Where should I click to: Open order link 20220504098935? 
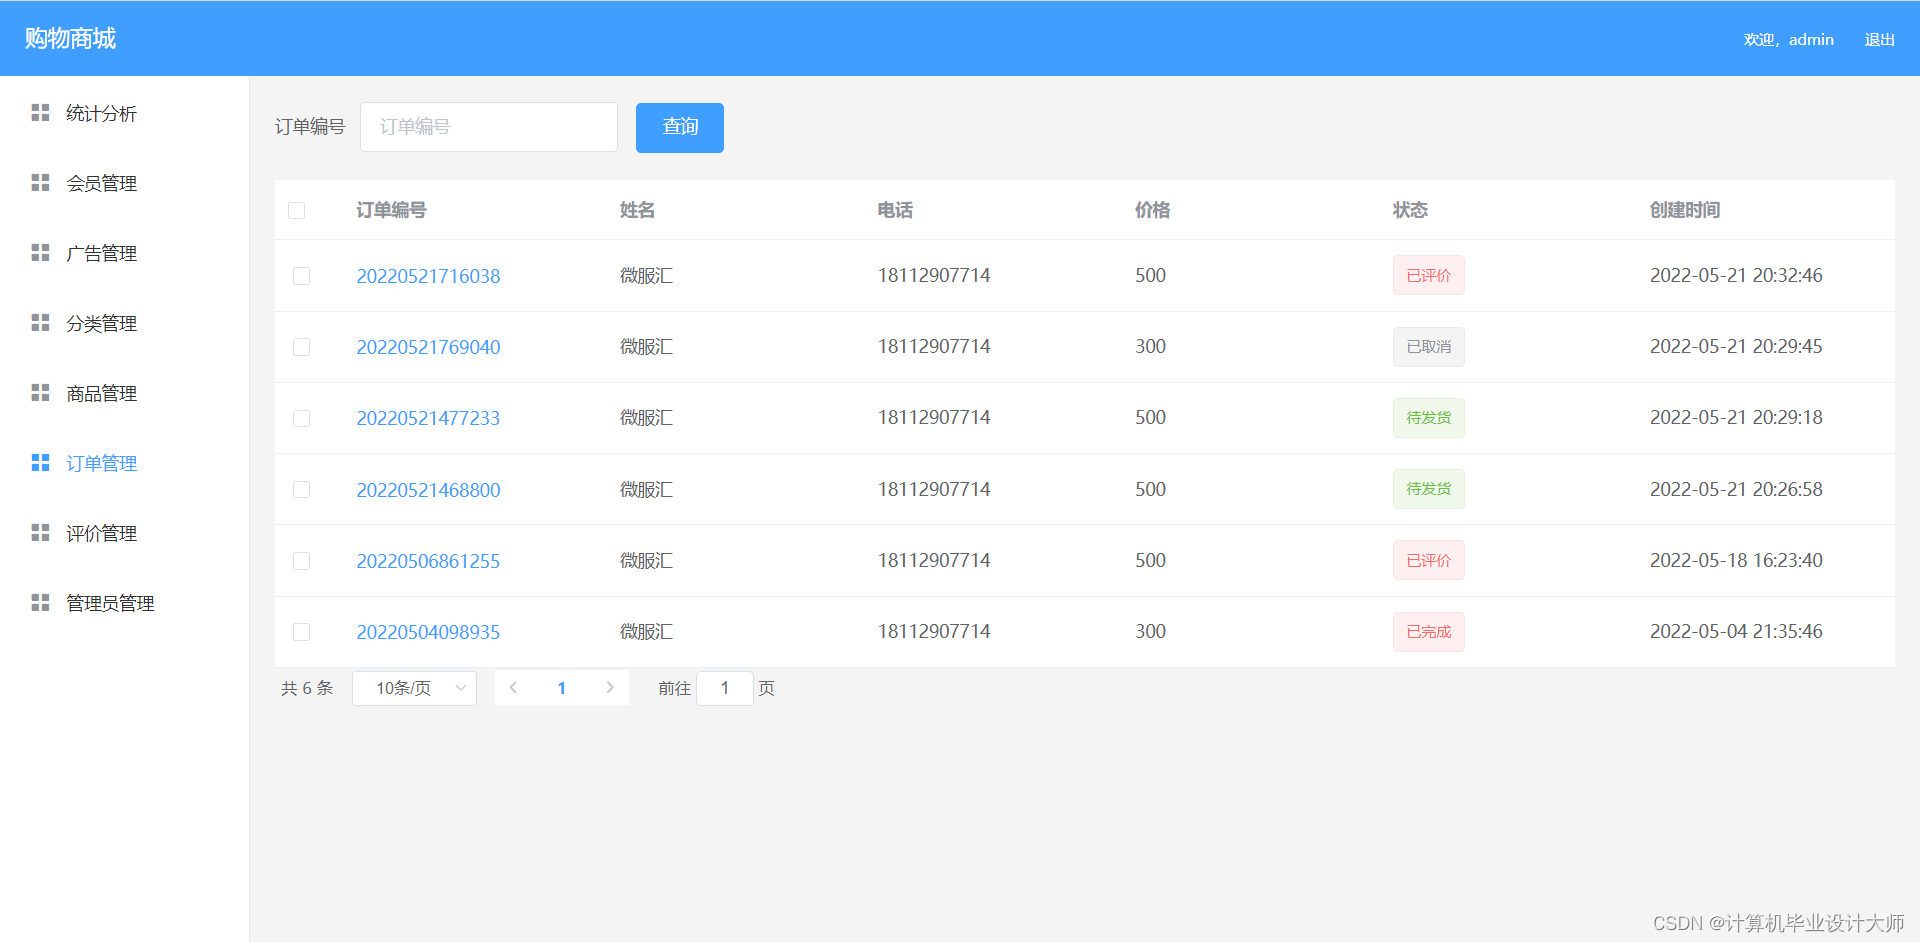(x=428, y=632)
